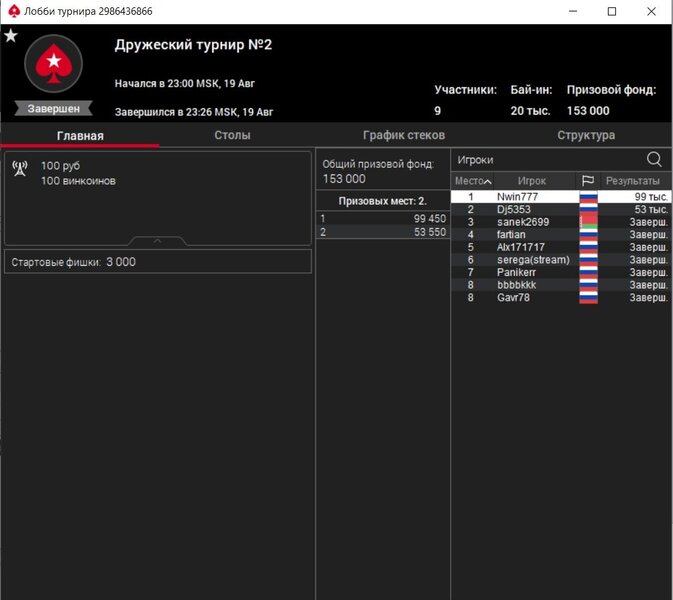The width and height of the screenshot is (673, 600).
Task: Open the Структура tab
Action: click(x=586, y=135)
